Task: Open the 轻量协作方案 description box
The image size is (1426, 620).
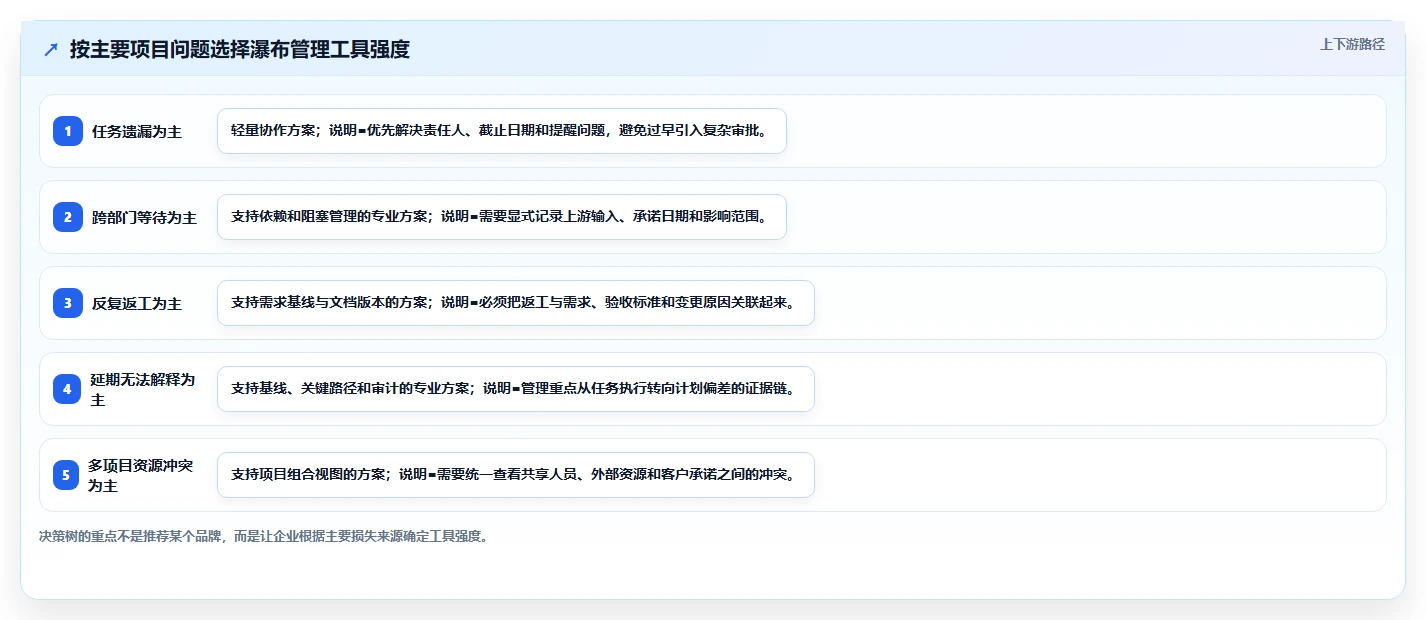Action: coord(502,131)
